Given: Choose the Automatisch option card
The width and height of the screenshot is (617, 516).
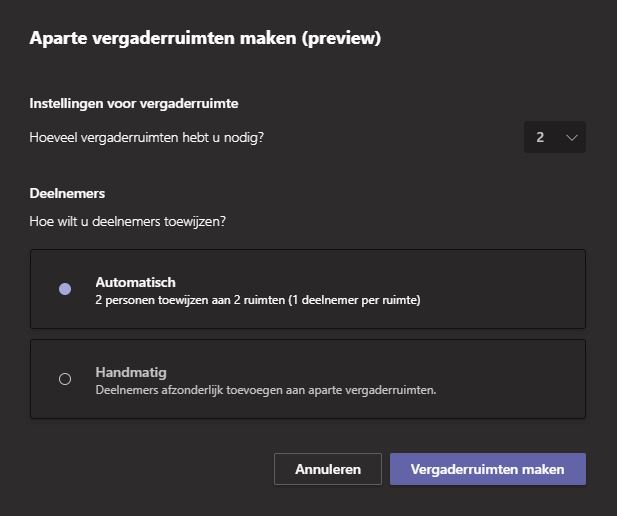Looking at the screenshot, I should click(x=308, y=289).
